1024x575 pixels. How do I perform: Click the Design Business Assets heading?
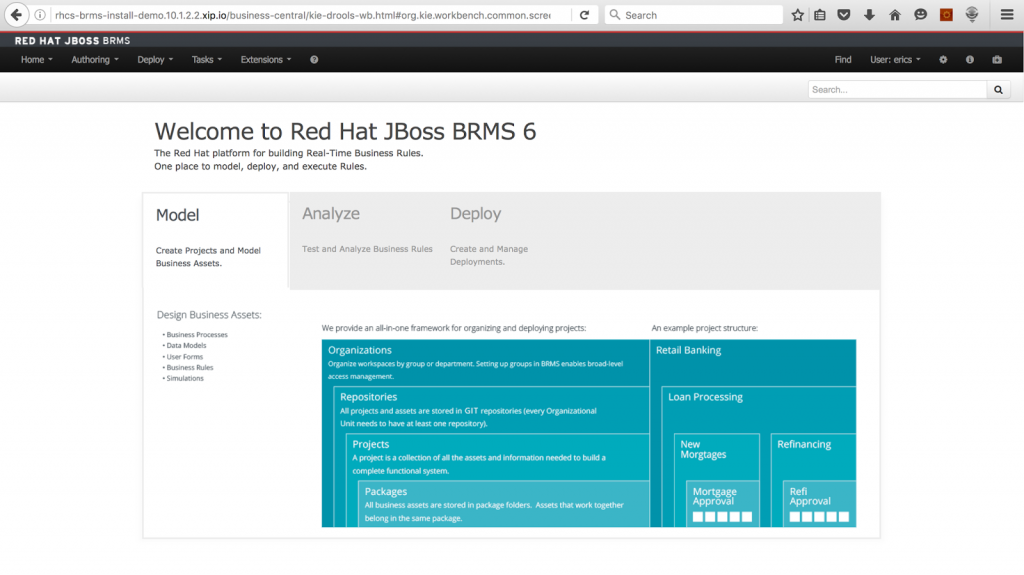209,315
